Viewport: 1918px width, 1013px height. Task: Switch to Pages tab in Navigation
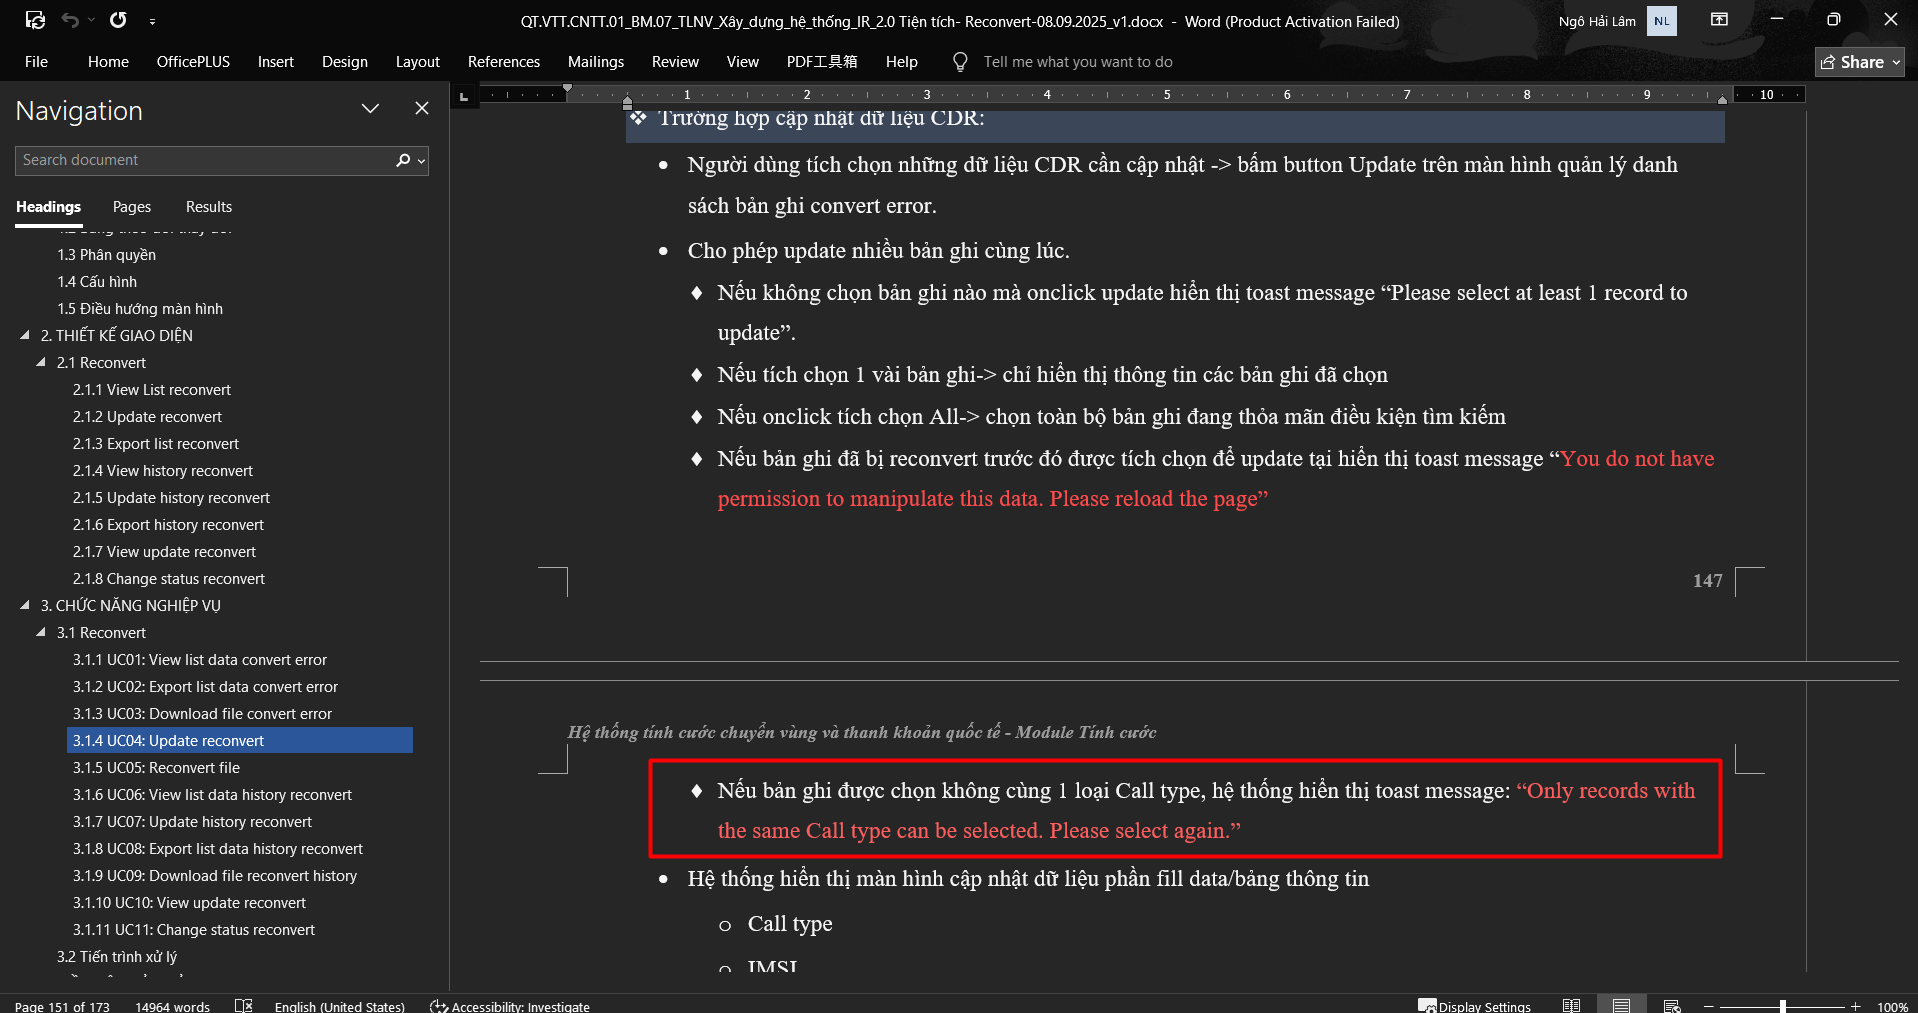[132, 207]
